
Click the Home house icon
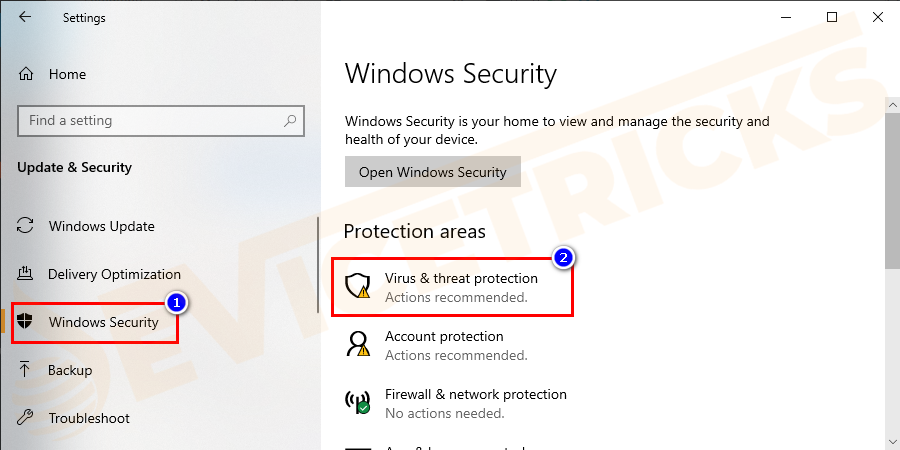[27, 74]
